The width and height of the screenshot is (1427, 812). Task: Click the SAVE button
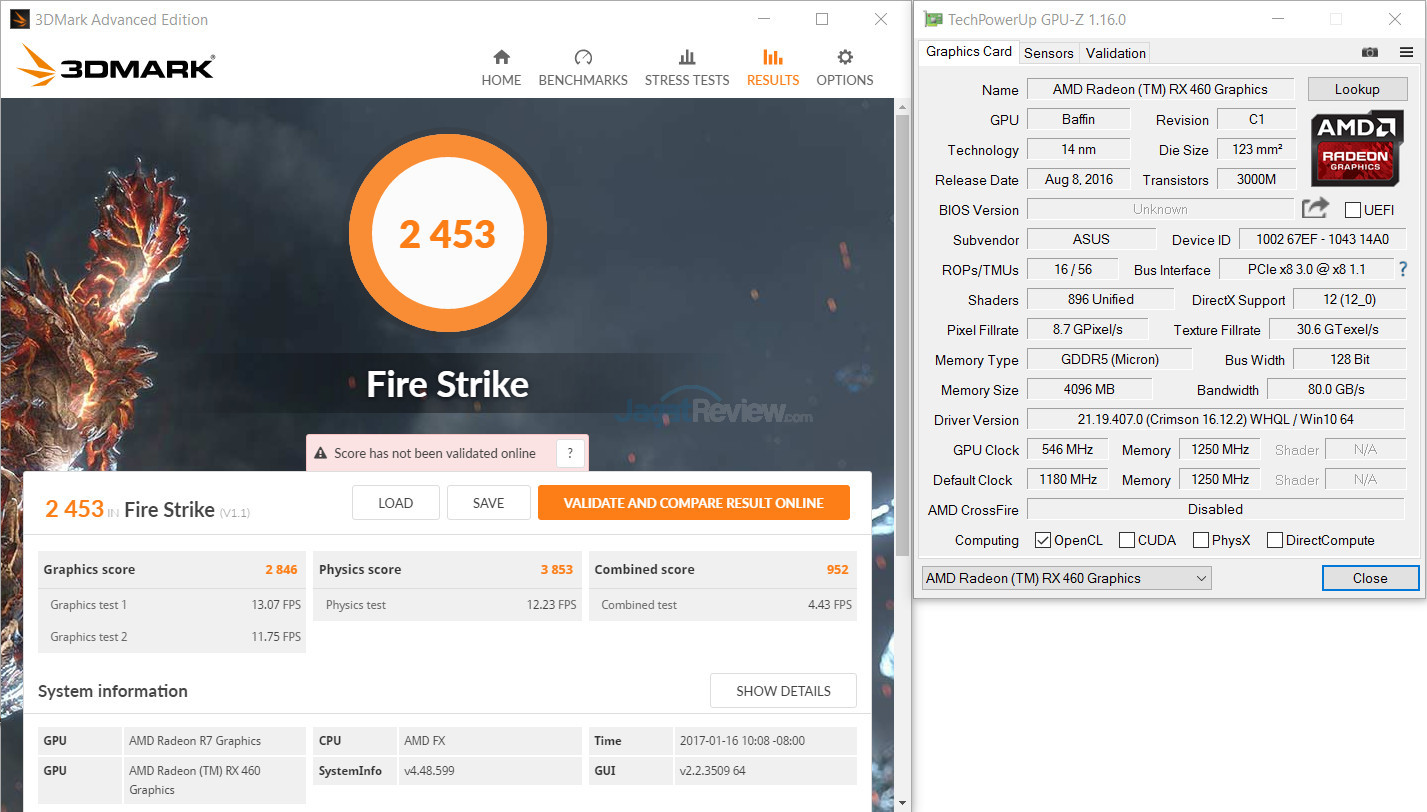tap(488, 503)
